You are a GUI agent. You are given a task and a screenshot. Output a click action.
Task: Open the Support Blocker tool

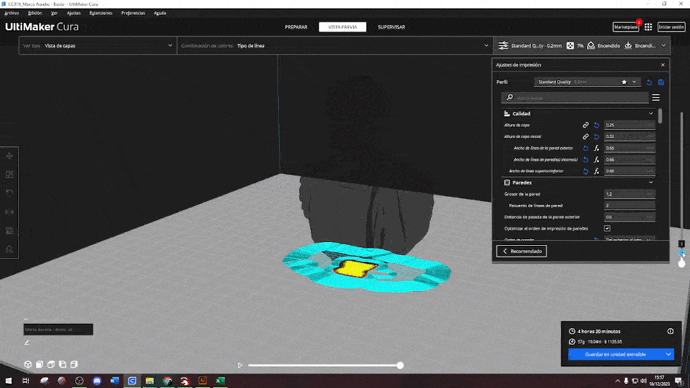pyautogui.click(x=9, y=249)
